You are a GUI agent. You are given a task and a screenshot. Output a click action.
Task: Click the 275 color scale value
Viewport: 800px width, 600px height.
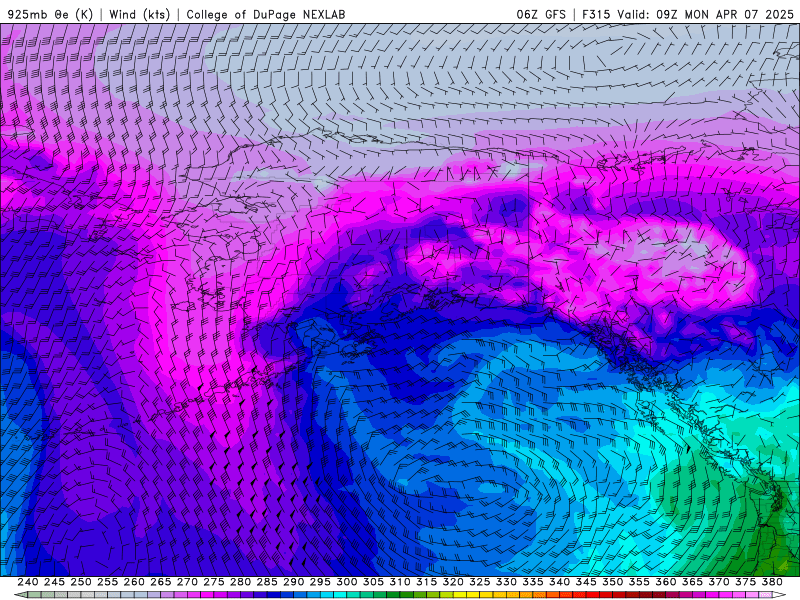pos(214,582)
